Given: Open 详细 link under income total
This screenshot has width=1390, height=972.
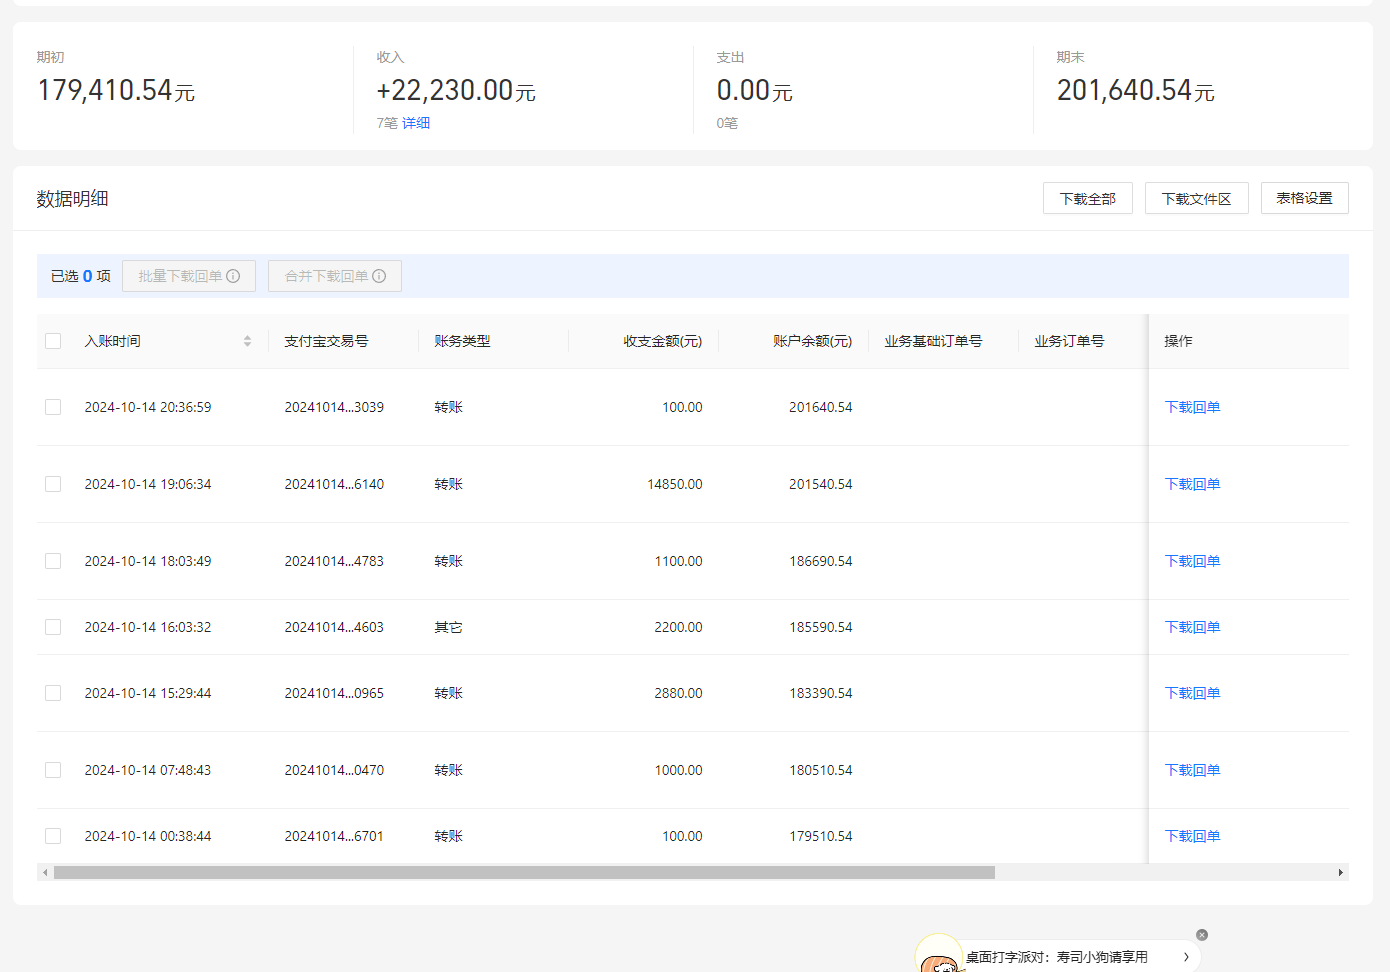Looking at the screenshot, I should [x=416, y=123].
